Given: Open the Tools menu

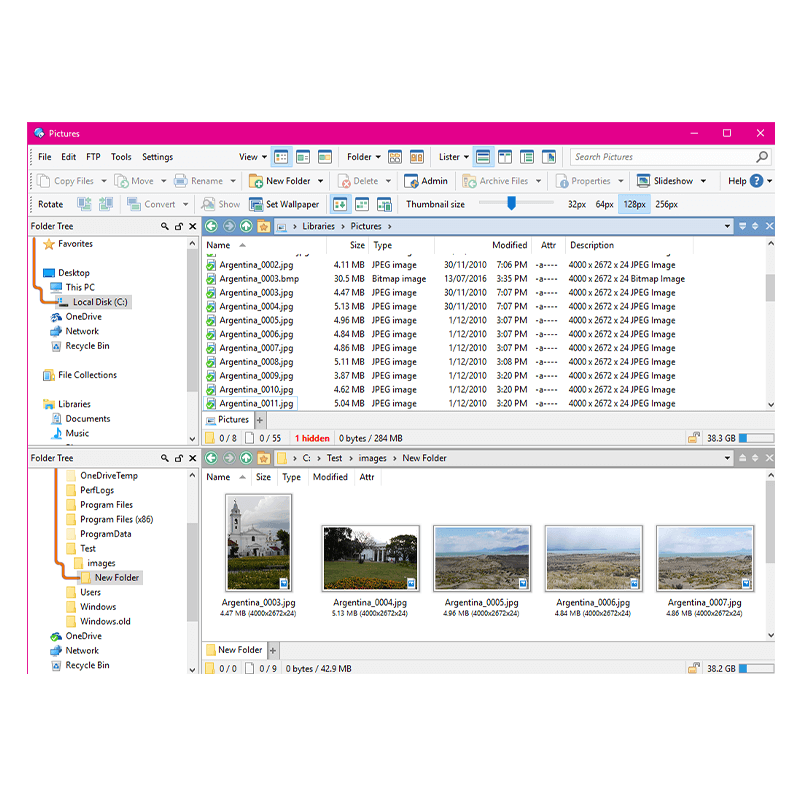Looking at the screenshot, I should coord(121,157).
